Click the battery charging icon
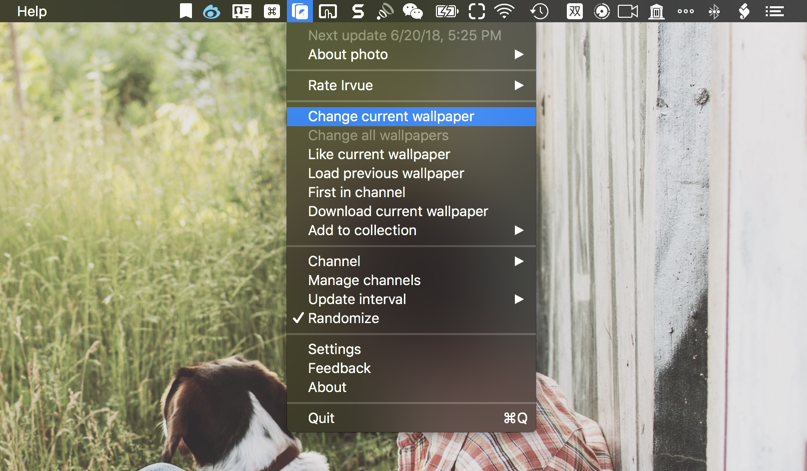This screenshot has height=471, width=807. tap(446, 12)
